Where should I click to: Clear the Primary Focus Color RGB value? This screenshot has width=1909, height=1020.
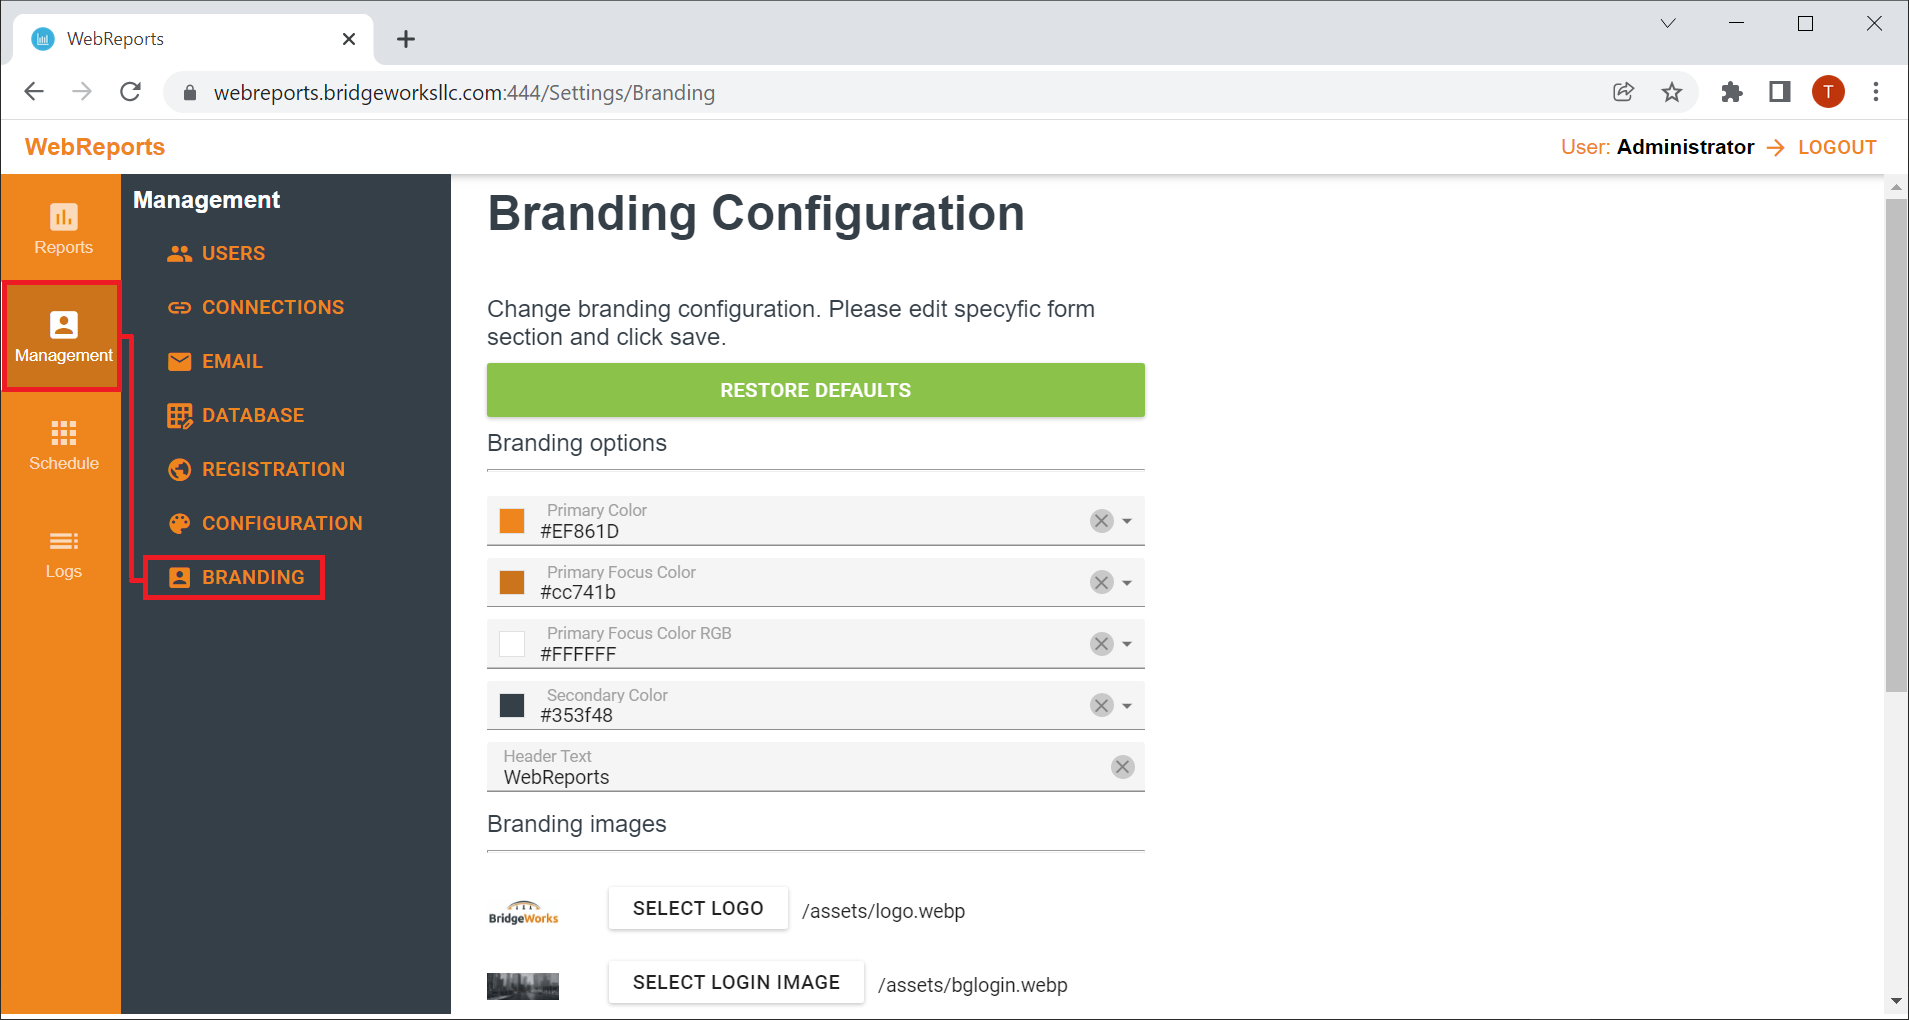[x=1101, y=644]
